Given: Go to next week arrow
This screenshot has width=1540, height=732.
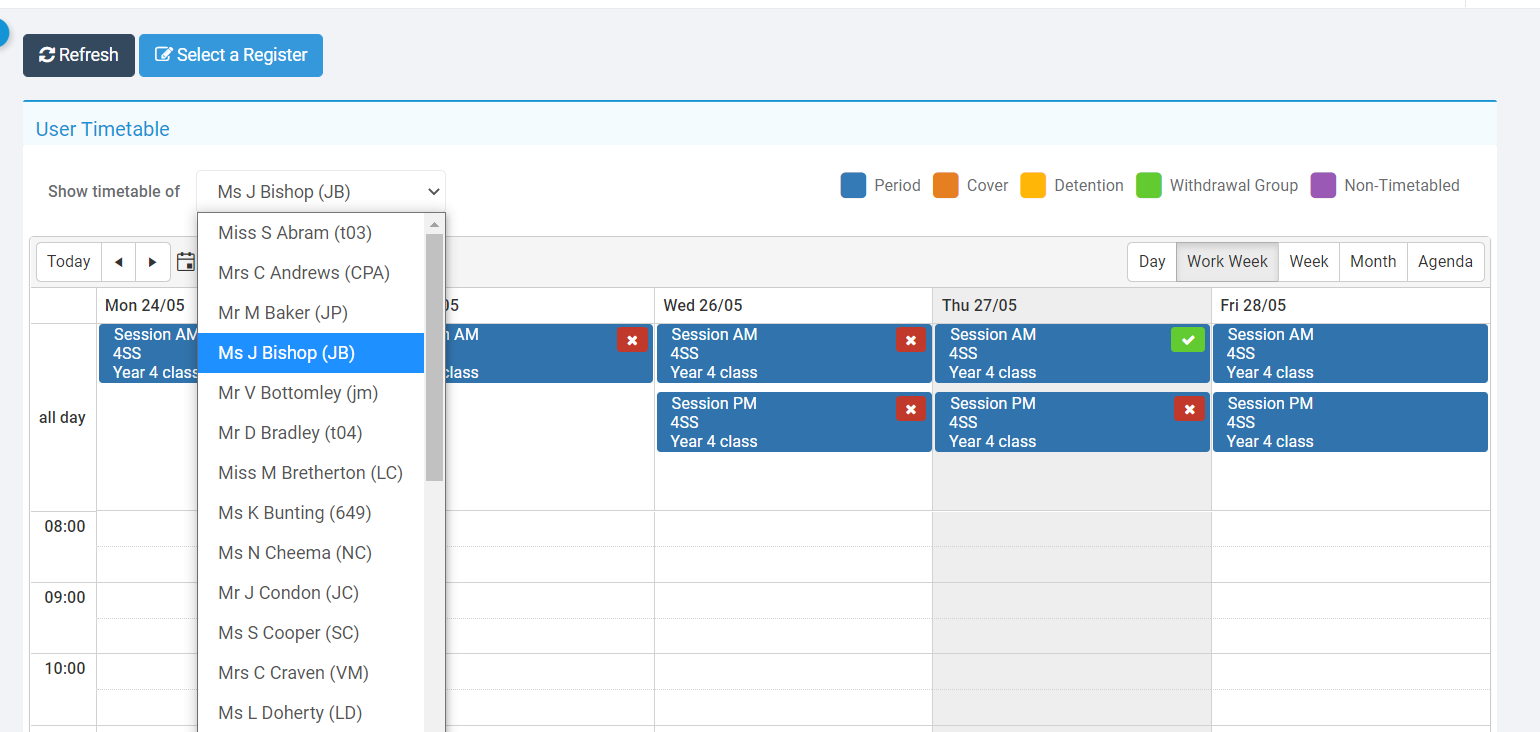Looking at the screenshot, I should [152, 262].
